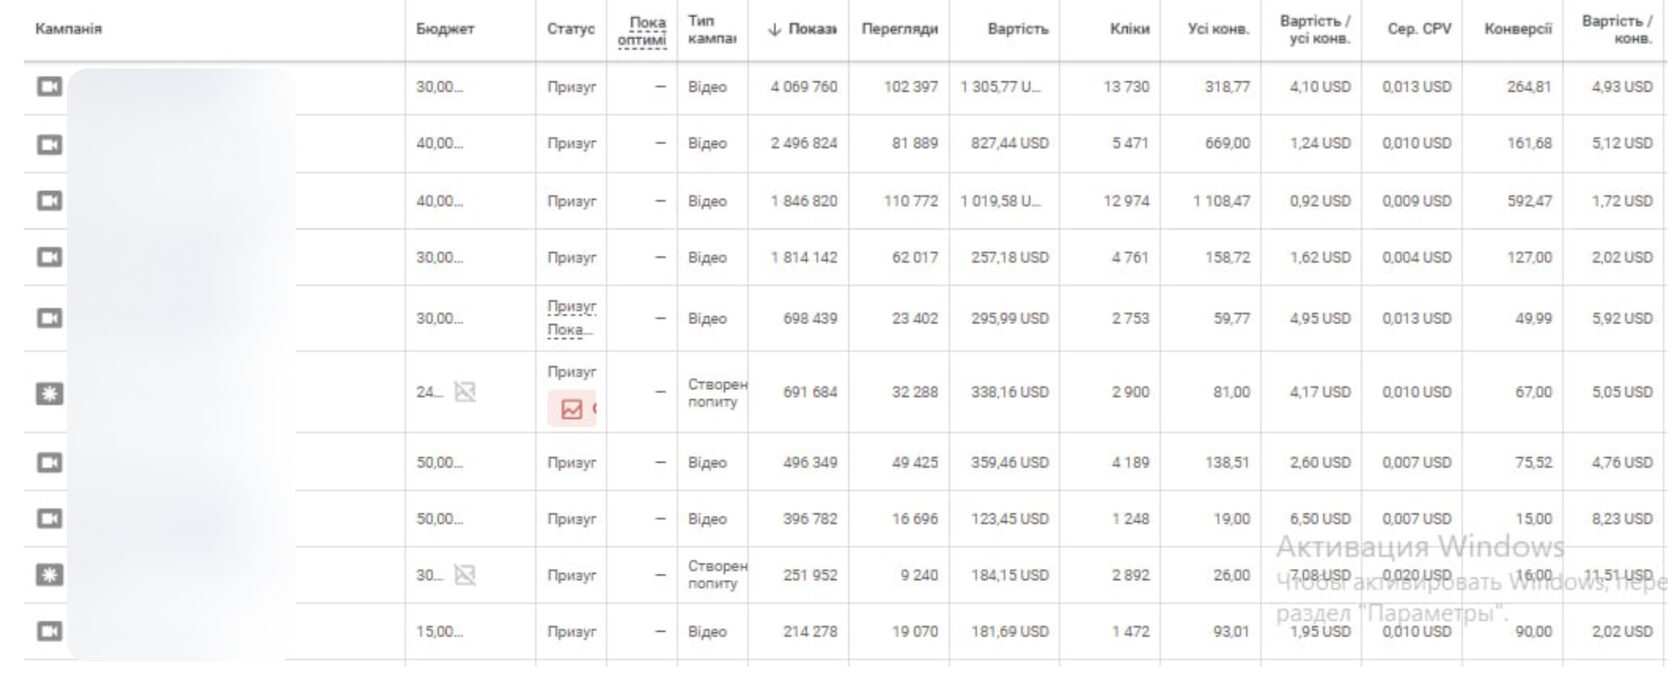This screenshot has width=1680, height=677.
Task: Click demand gen icon in 691 684 row
Action: click(x=49, y=393)
